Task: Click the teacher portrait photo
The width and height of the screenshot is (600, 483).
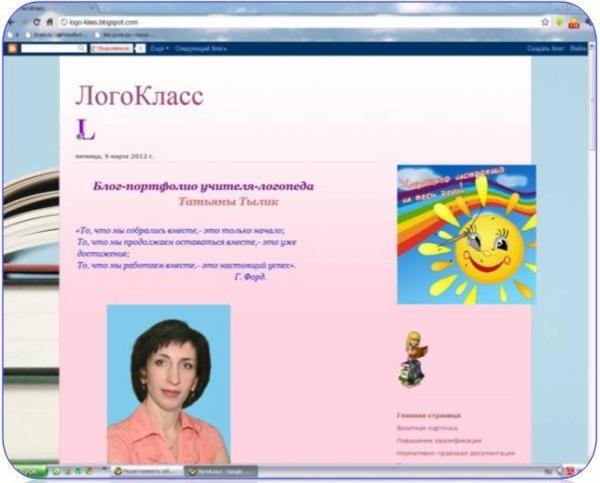Action: 169,384
